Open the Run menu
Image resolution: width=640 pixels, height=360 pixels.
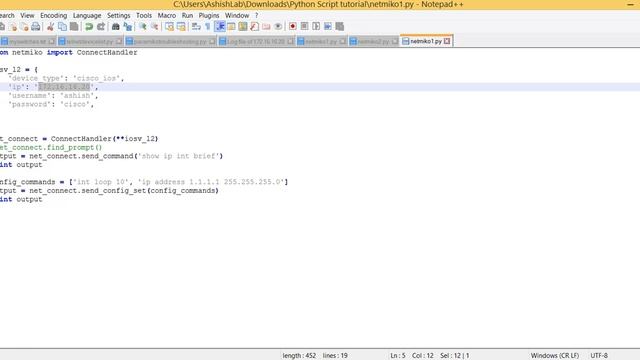tap(187, 16)
